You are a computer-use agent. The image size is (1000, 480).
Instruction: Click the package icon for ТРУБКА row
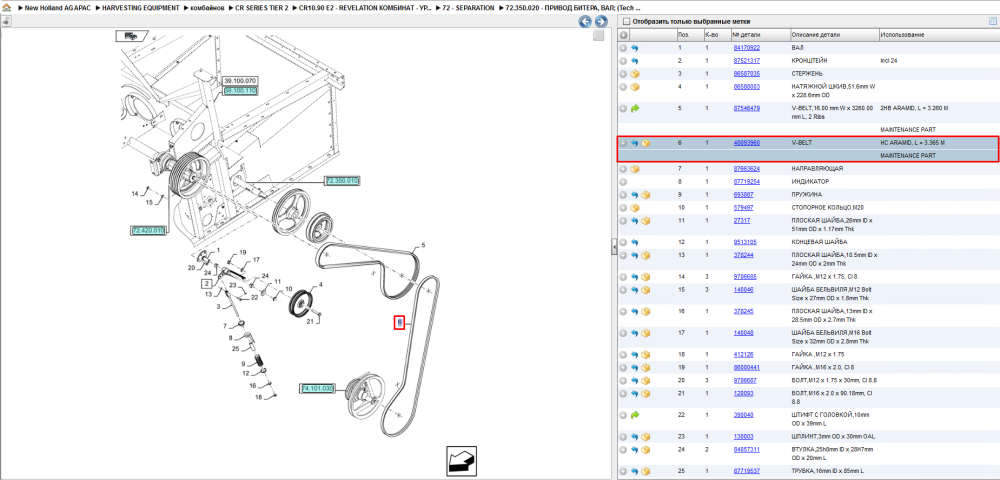point(645,471)
